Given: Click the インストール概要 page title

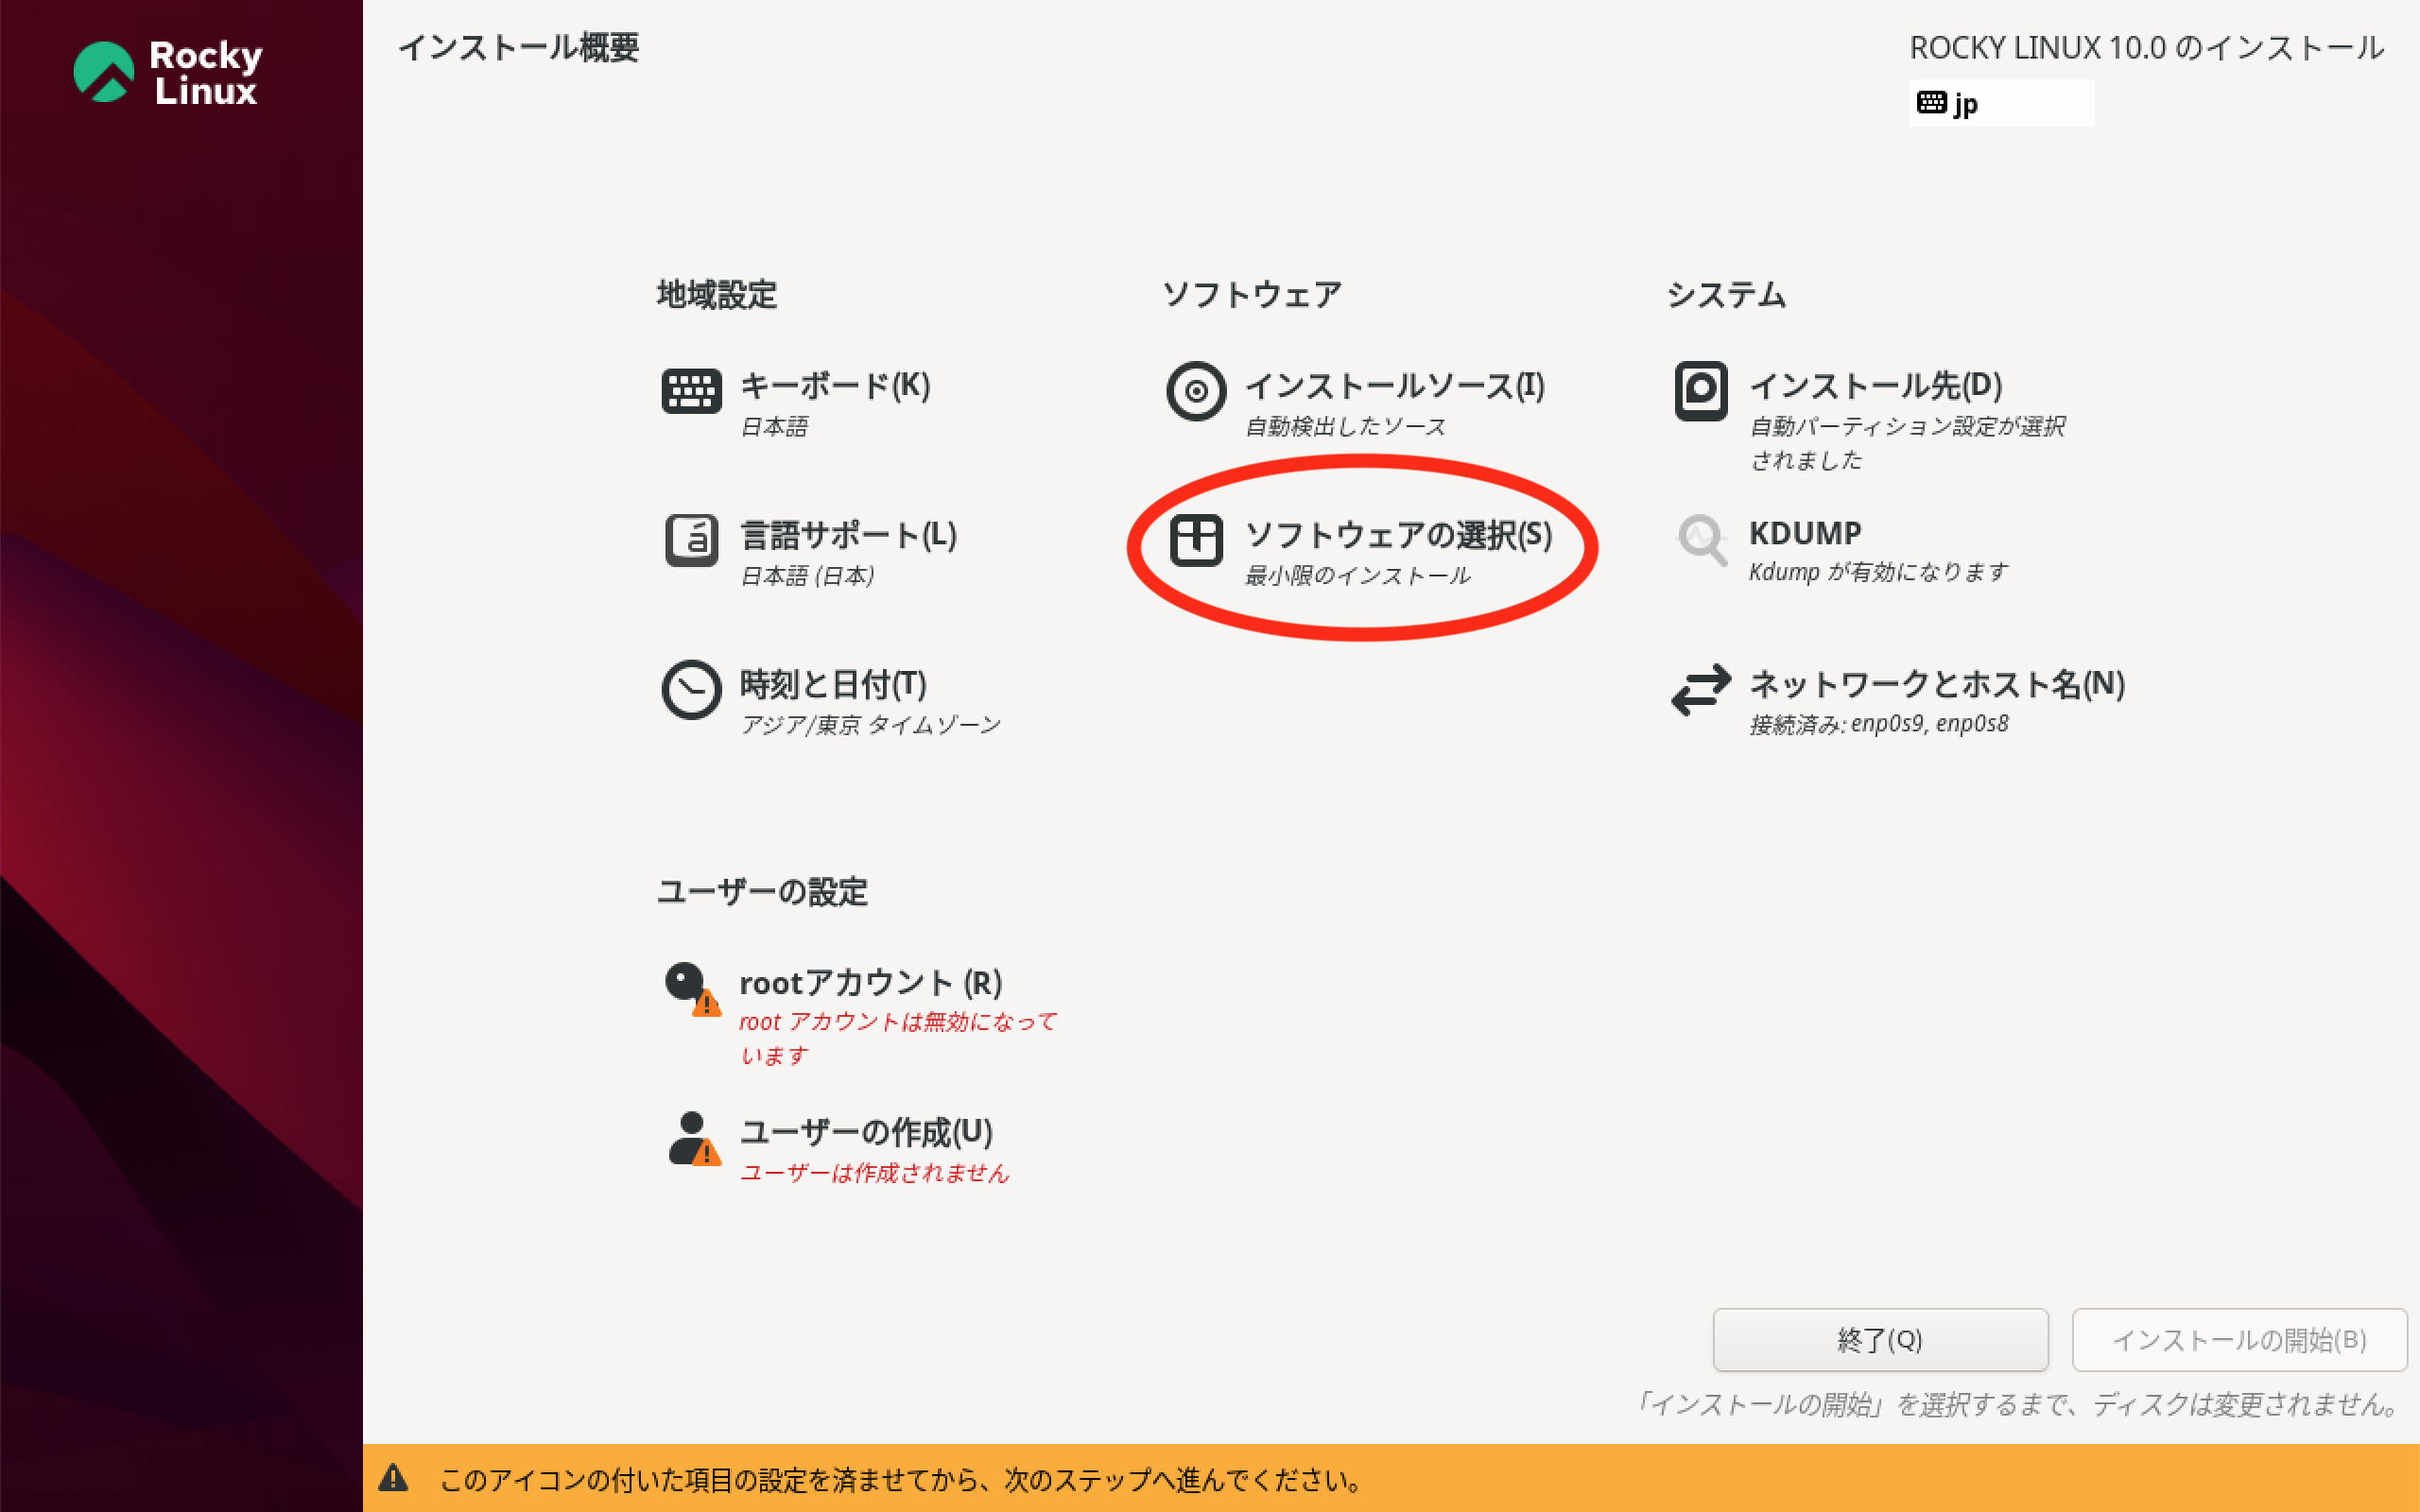Looking at the screenshot, I should click(x=518, y=47).
